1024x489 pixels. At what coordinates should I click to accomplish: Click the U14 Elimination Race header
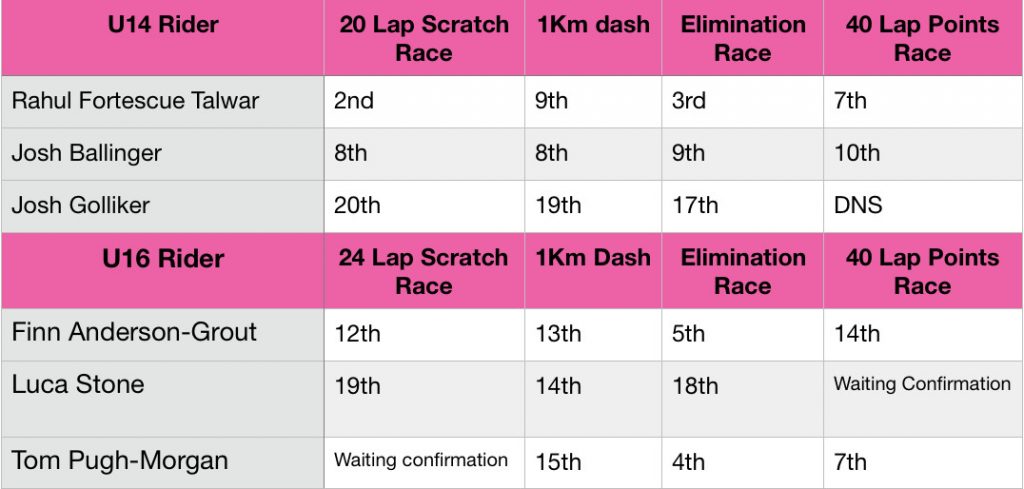[x=743, y=38]
